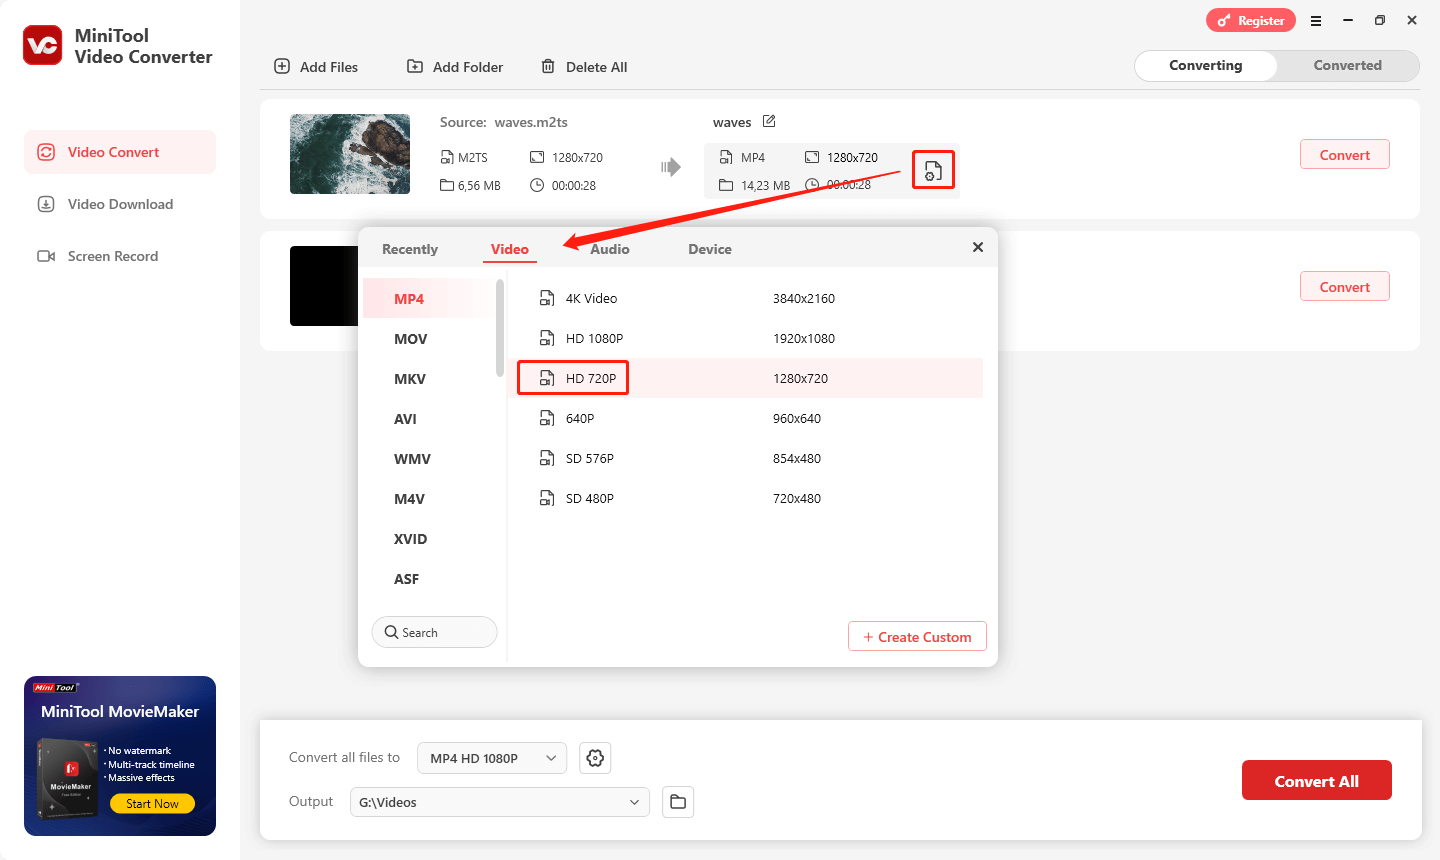Click the Screen Record sidebar icon
This screenshot has height=860, width=1440.
click(46, 256)
